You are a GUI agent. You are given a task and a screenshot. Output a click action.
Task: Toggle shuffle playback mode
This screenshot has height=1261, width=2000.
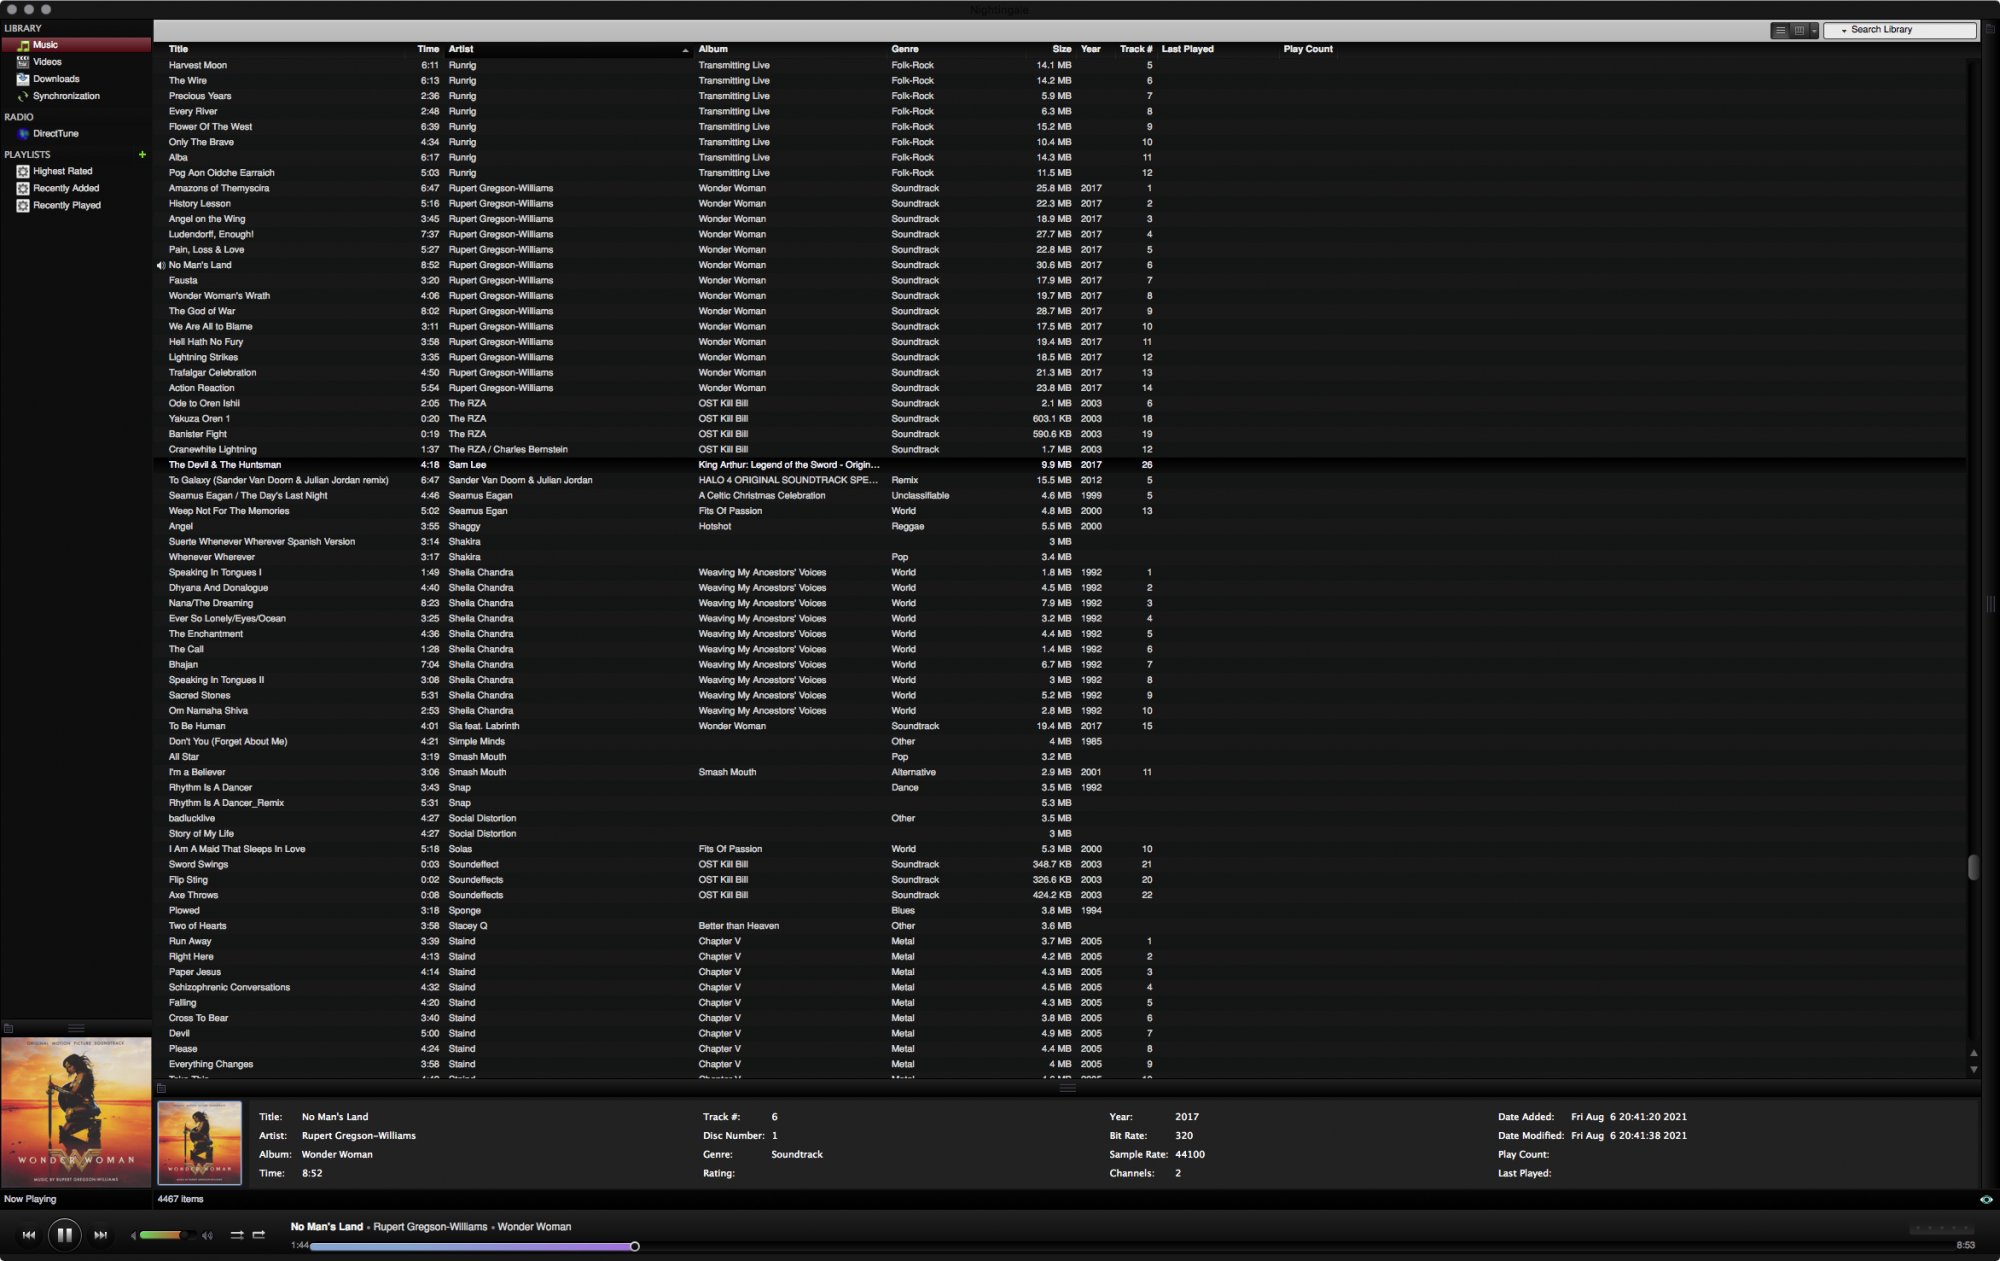tap(237, 1235)
